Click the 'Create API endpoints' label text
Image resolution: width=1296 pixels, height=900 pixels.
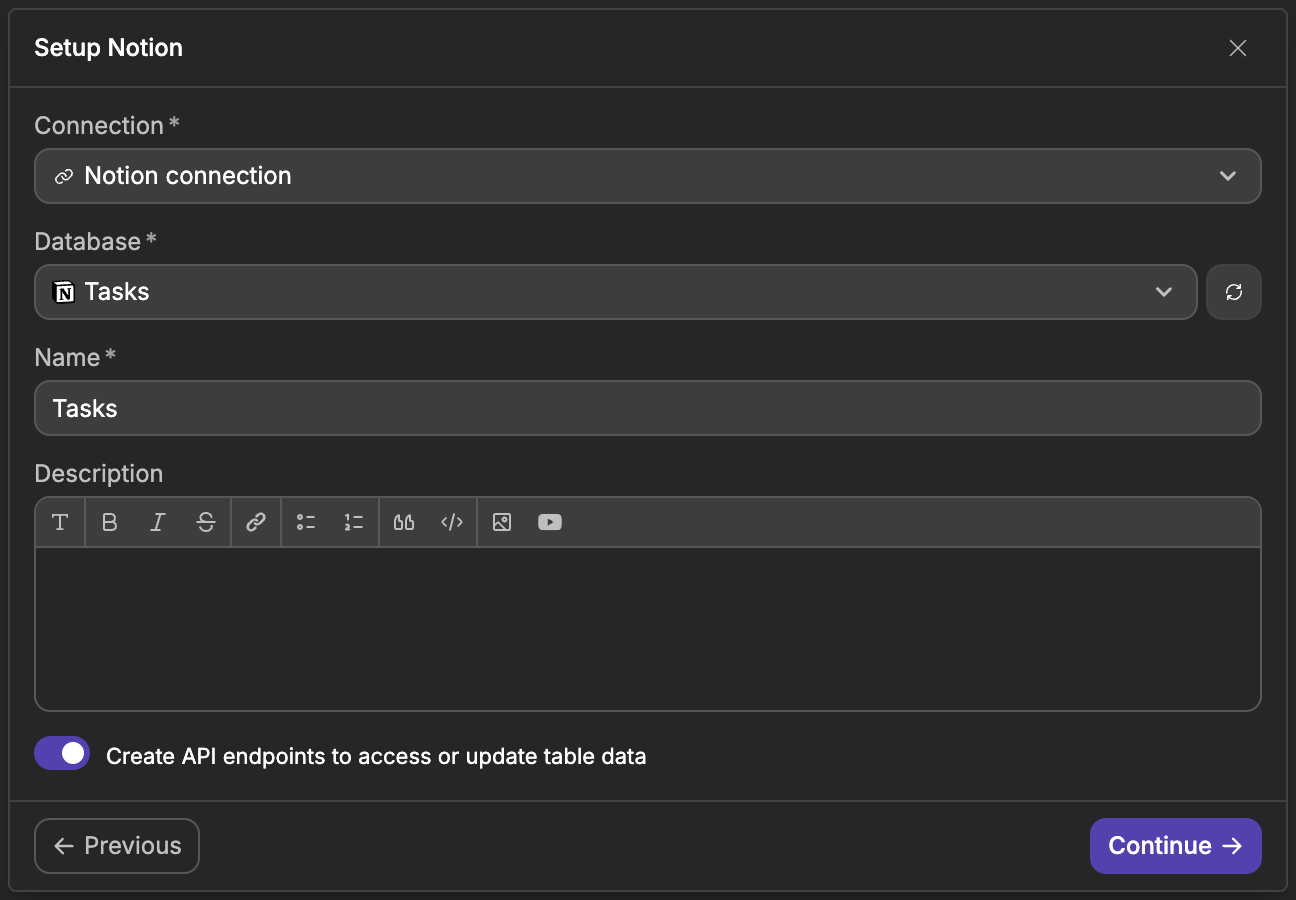point(376,756)
